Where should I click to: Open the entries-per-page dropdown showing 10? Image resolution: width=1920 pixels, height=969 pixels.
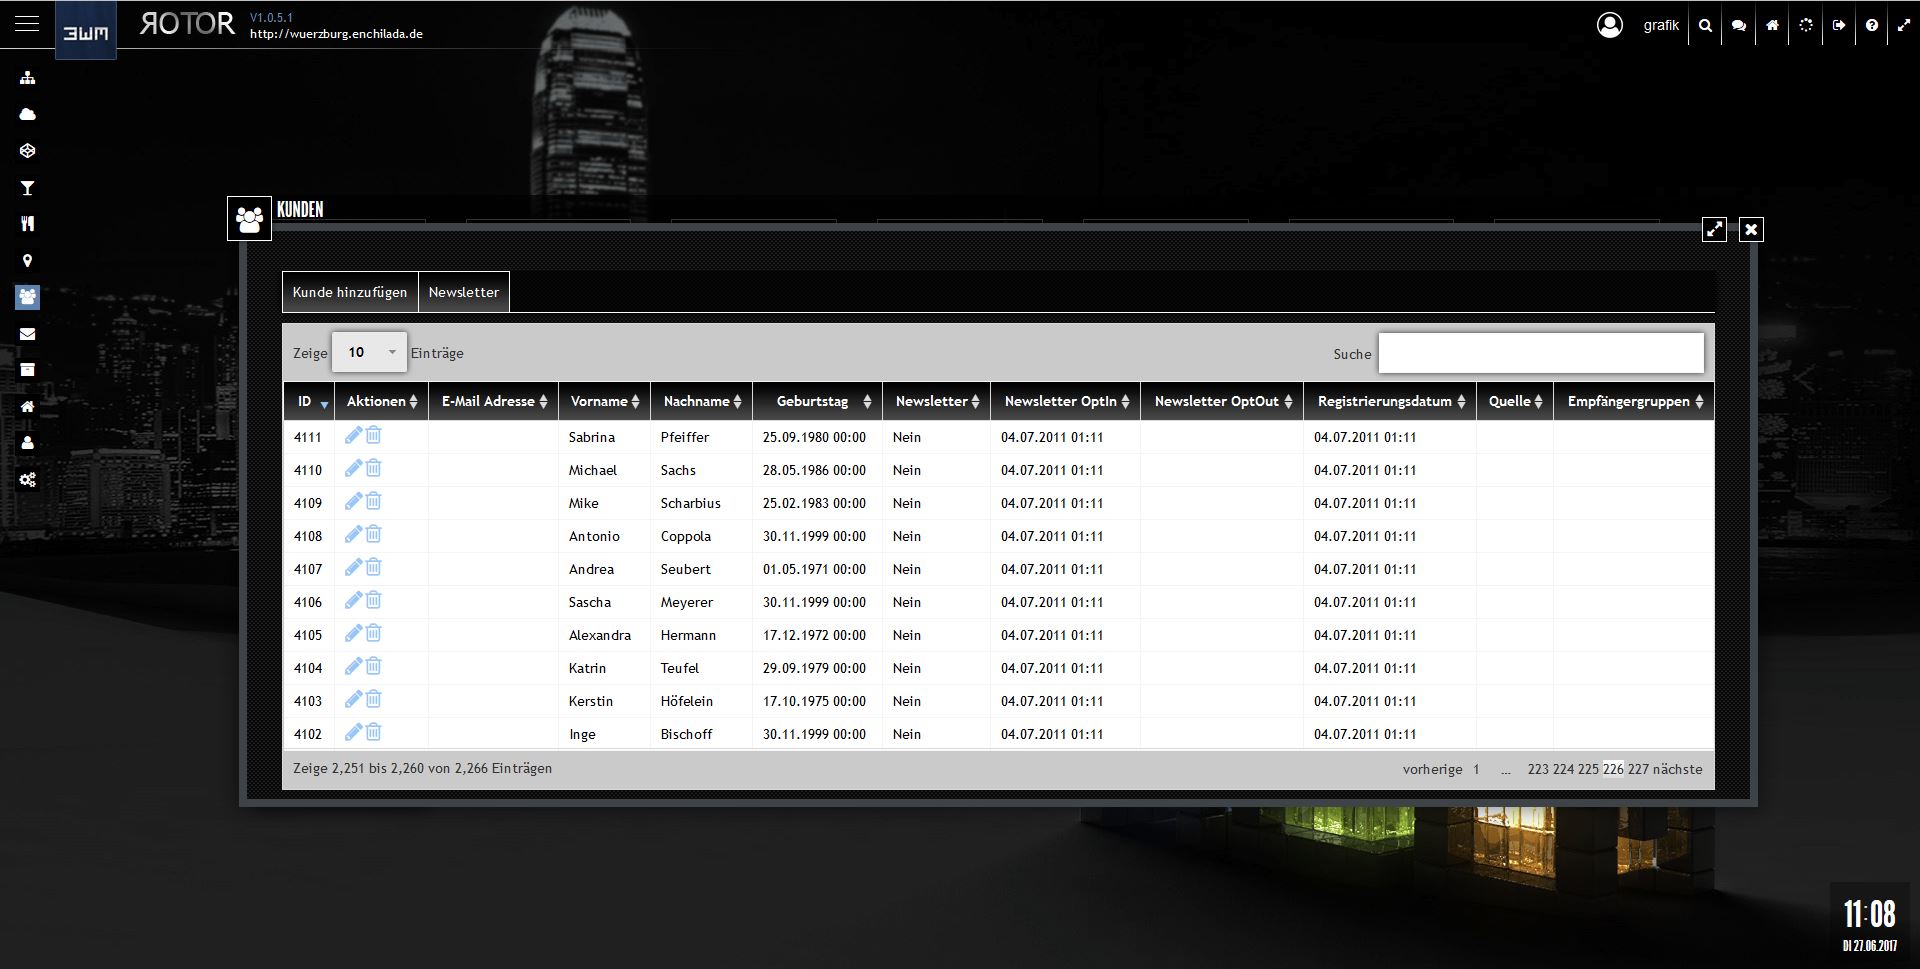(x=369, y=352)
